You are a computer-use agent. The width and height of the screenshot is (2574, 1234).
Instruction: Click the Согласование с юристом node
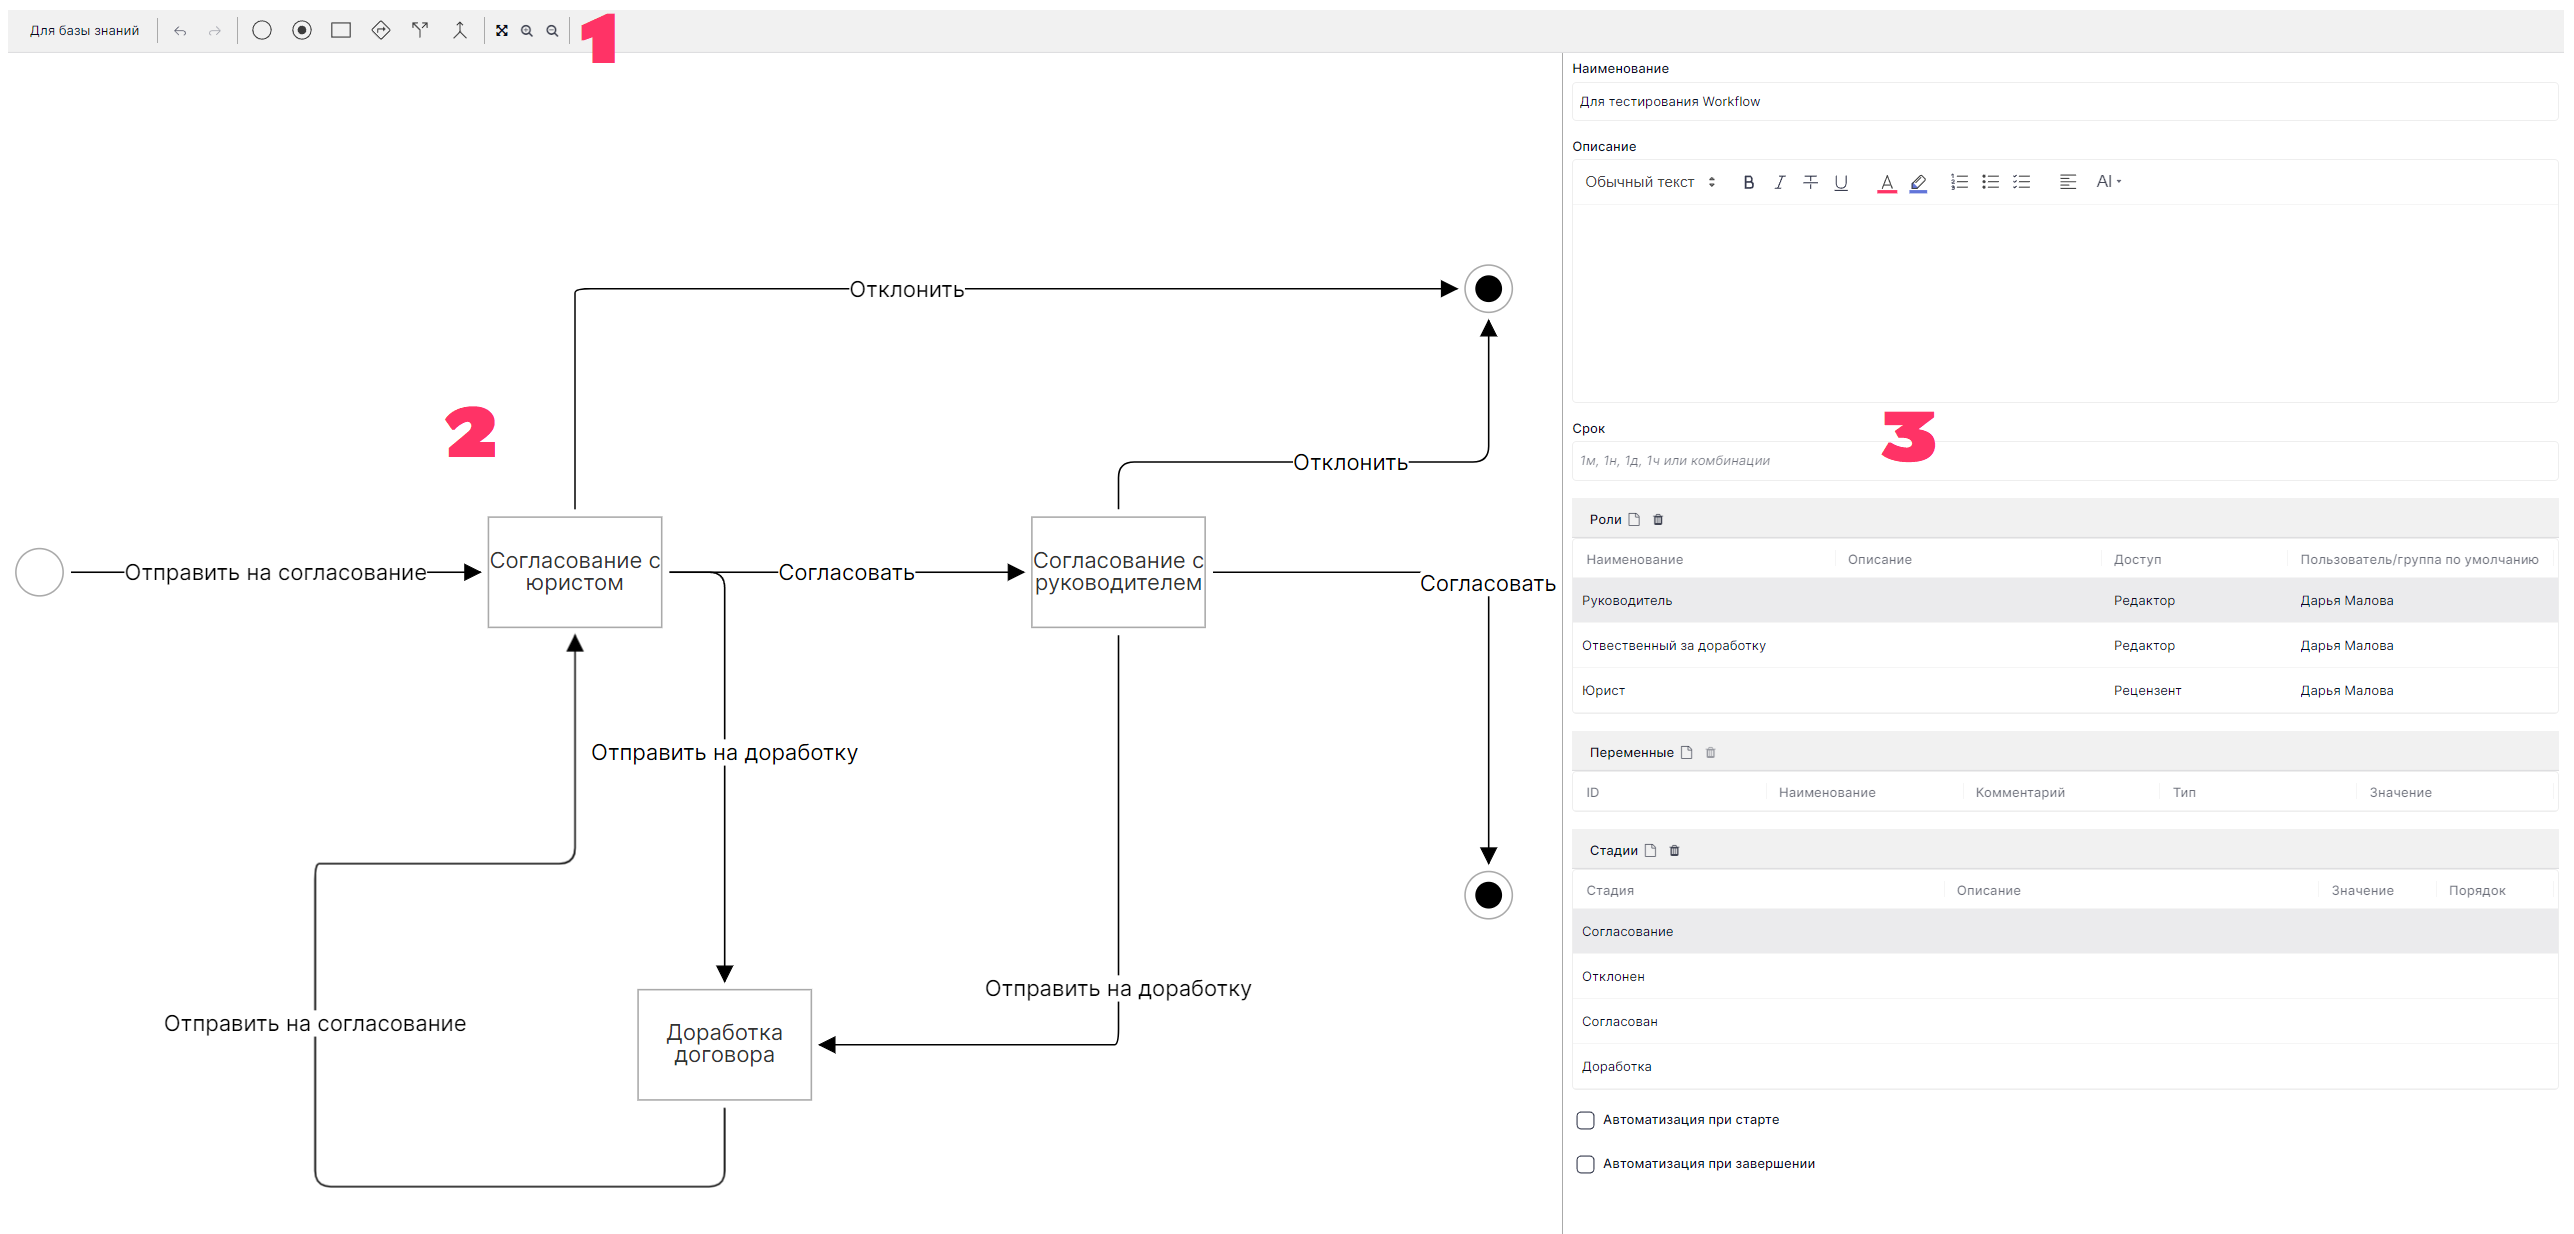[574, 572]
